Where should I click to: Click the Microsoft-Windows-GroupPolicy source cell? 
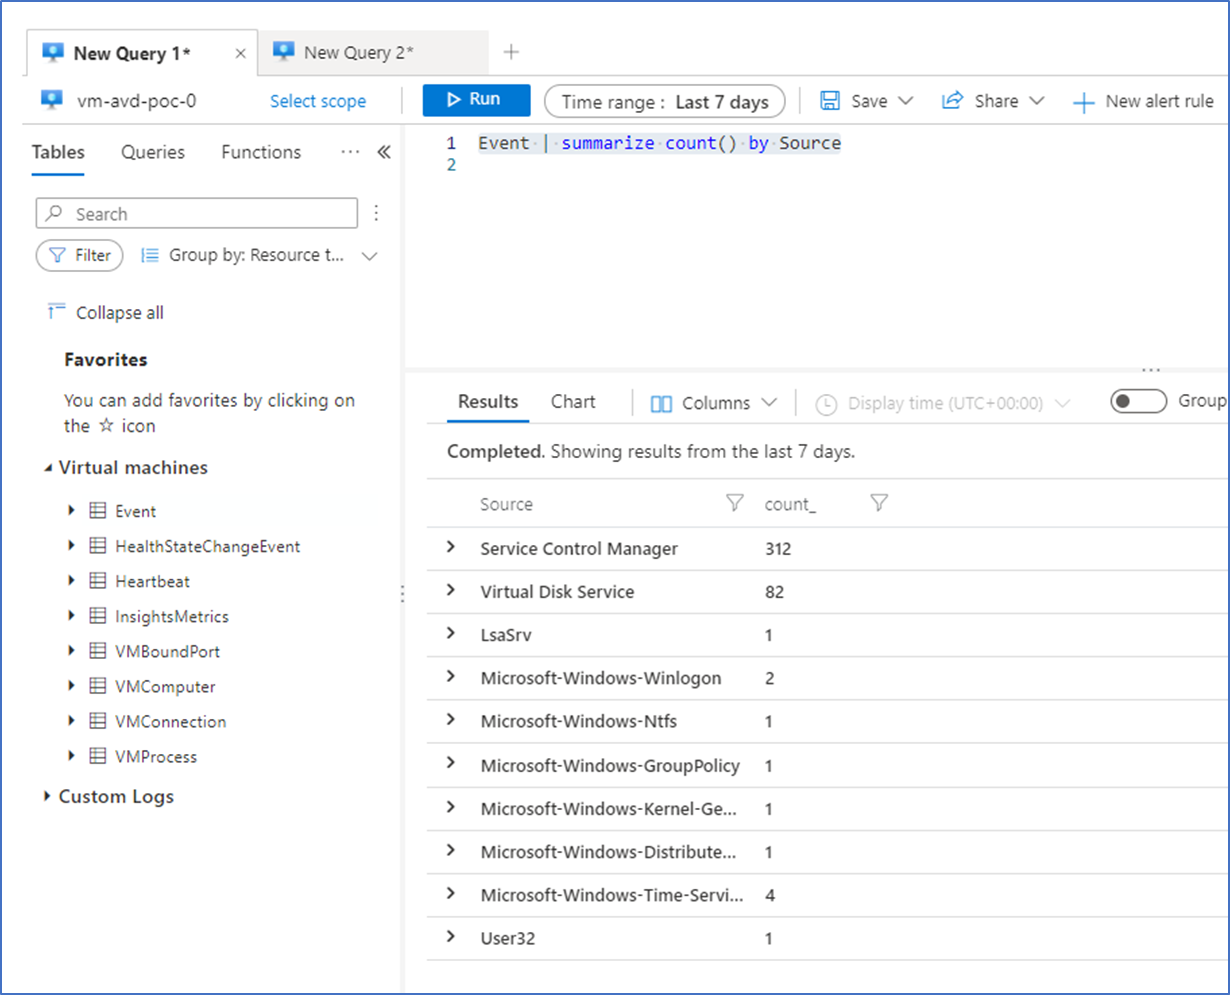[610, 766]
